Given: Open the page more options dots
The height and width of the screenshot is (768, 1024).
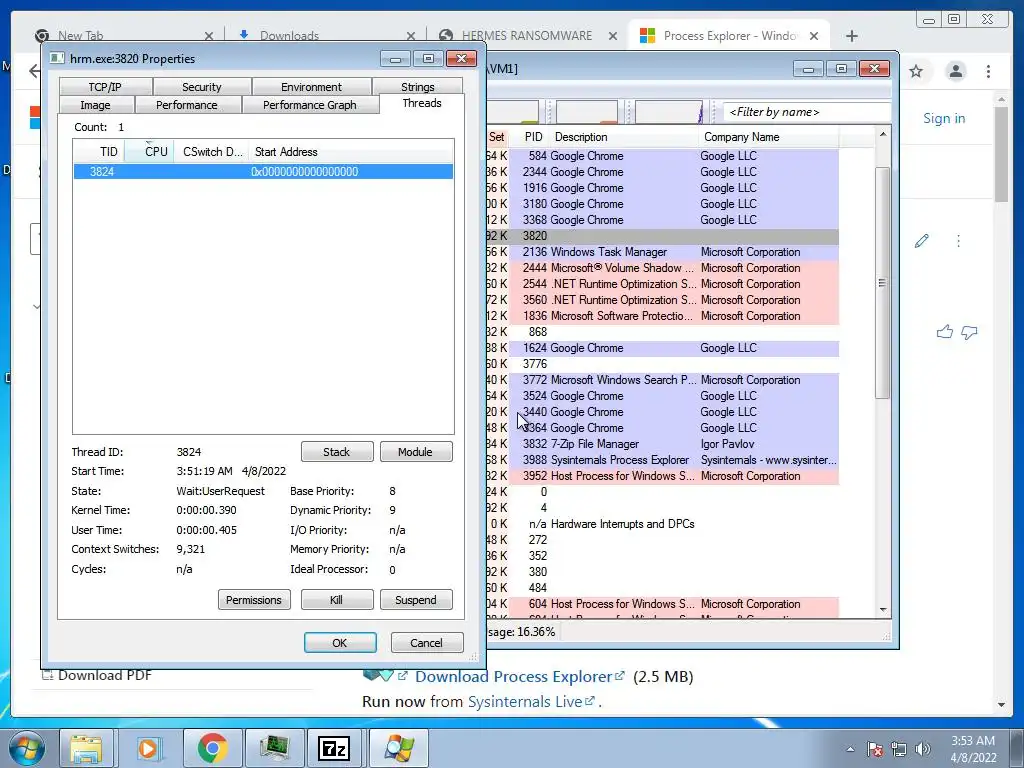Looking at the screenshot, I should tap(959, 241).
